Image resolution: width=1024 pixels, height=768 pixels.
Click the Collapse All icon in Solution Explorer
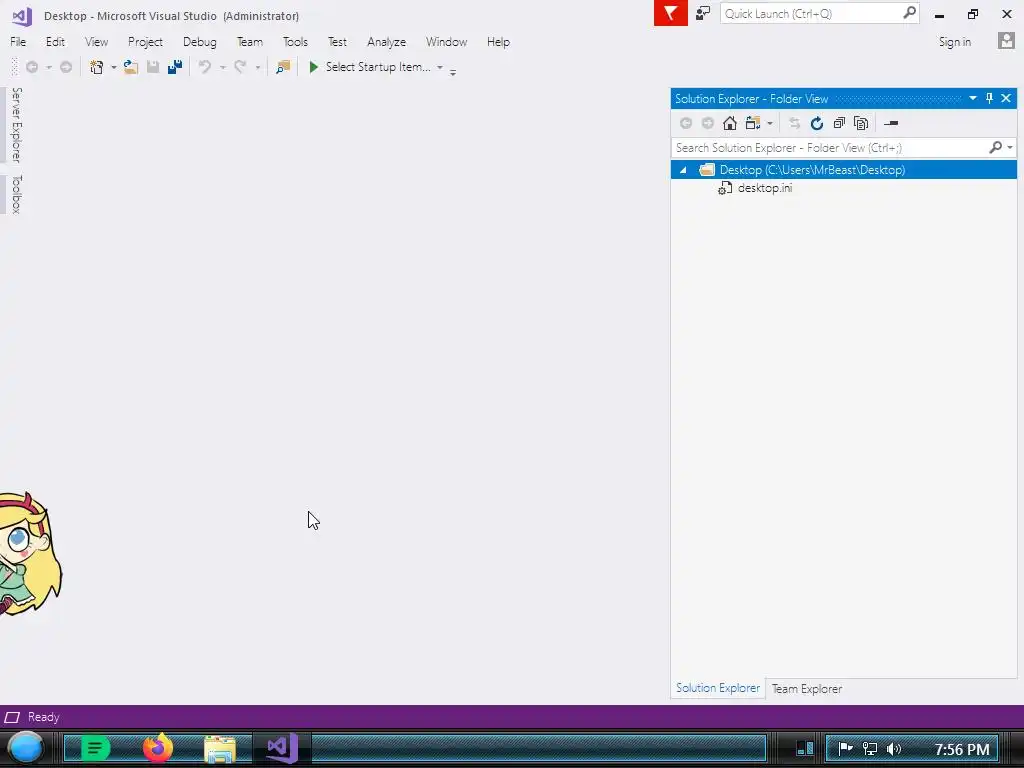click(839, 123)
